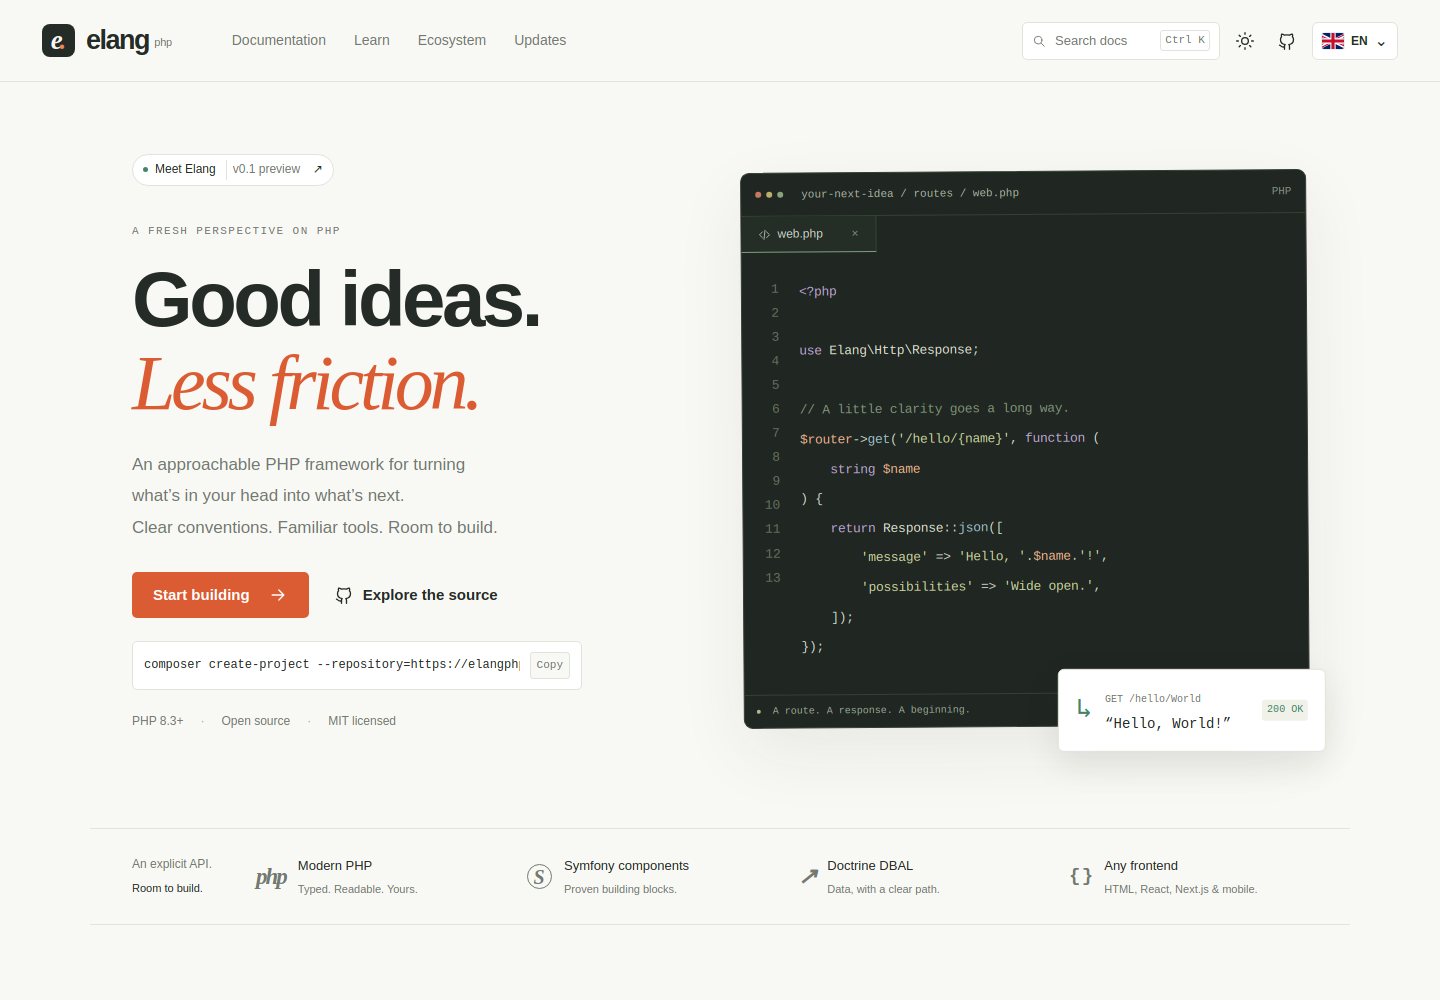The height and width of the screenshot is (1000, 1440).
Task: Toggle the sun light/dark theme icon
Action: [1245, 41]
